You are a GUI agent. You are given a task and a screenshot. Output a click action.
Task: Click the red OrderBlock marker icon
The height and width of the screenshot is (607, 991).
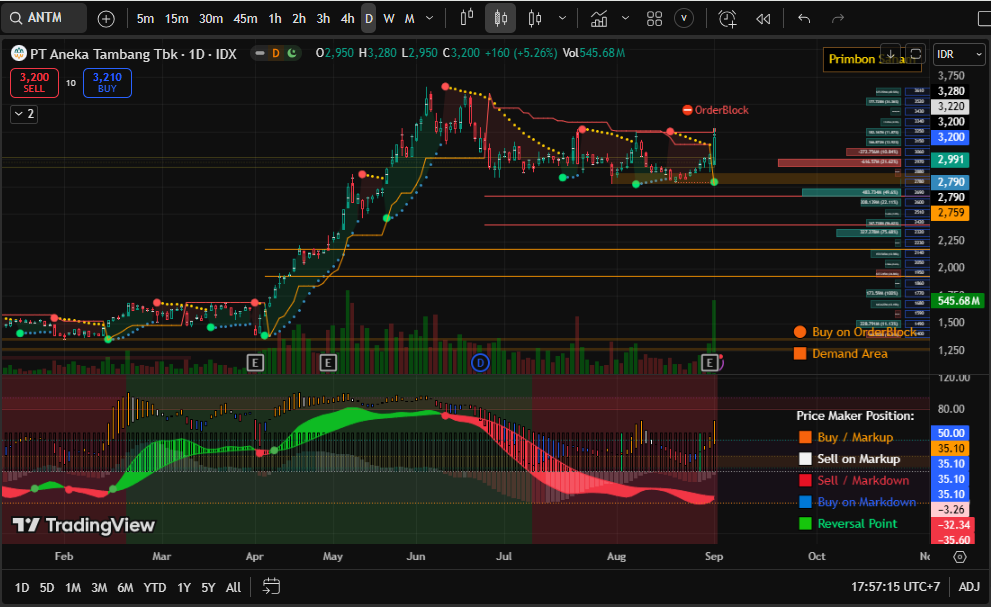[x=688, y=110]
